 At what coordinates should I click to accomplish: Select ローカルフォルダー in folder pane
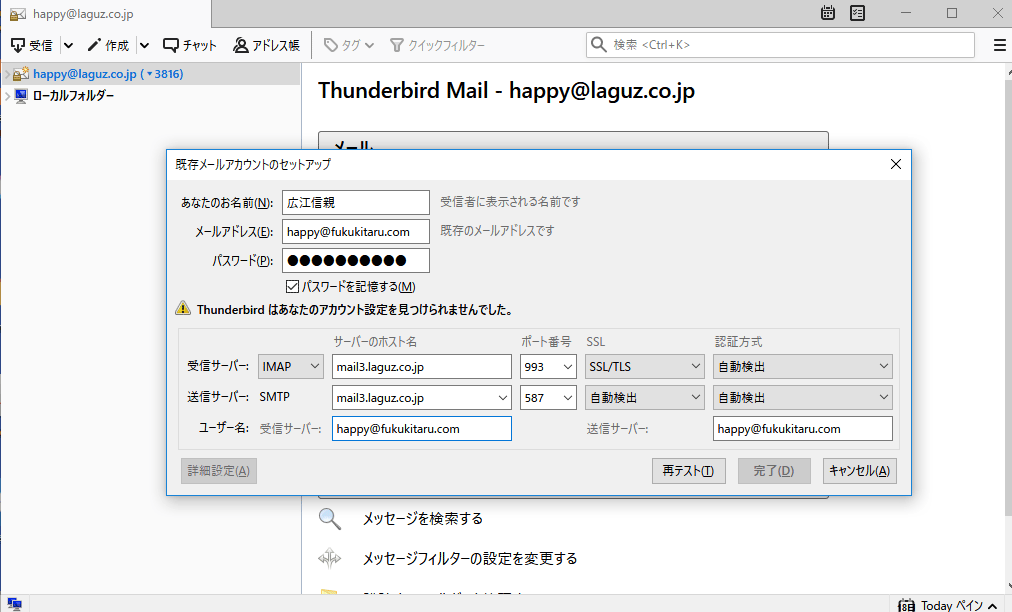(x=74, y=96)
